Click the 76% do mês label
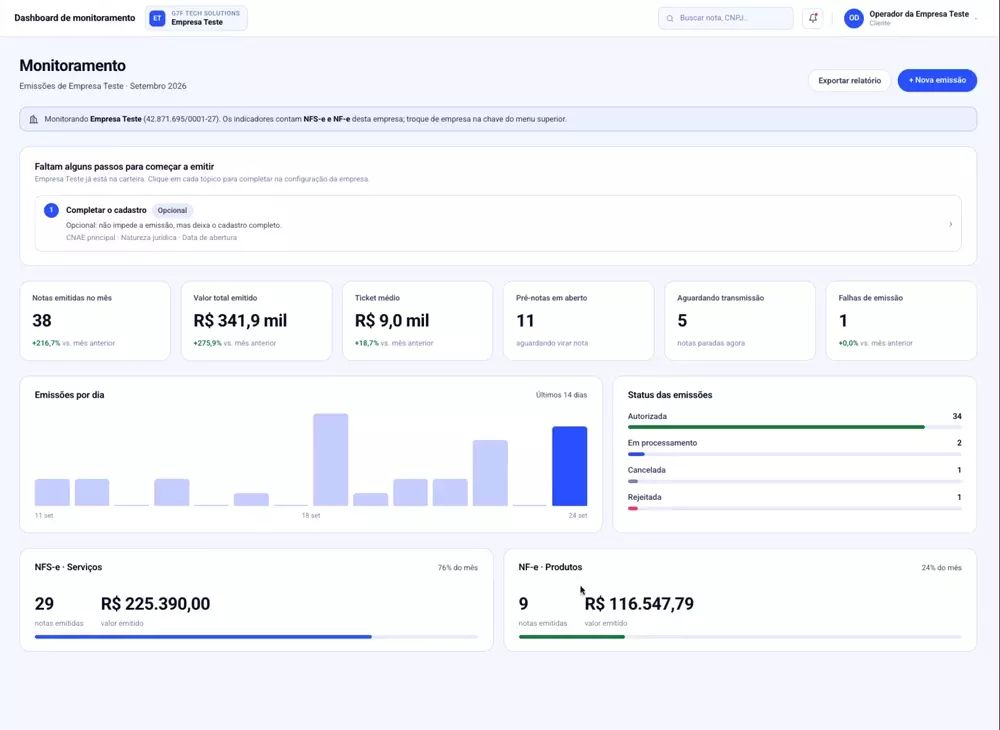1000x730 pixels. (457, 567)
